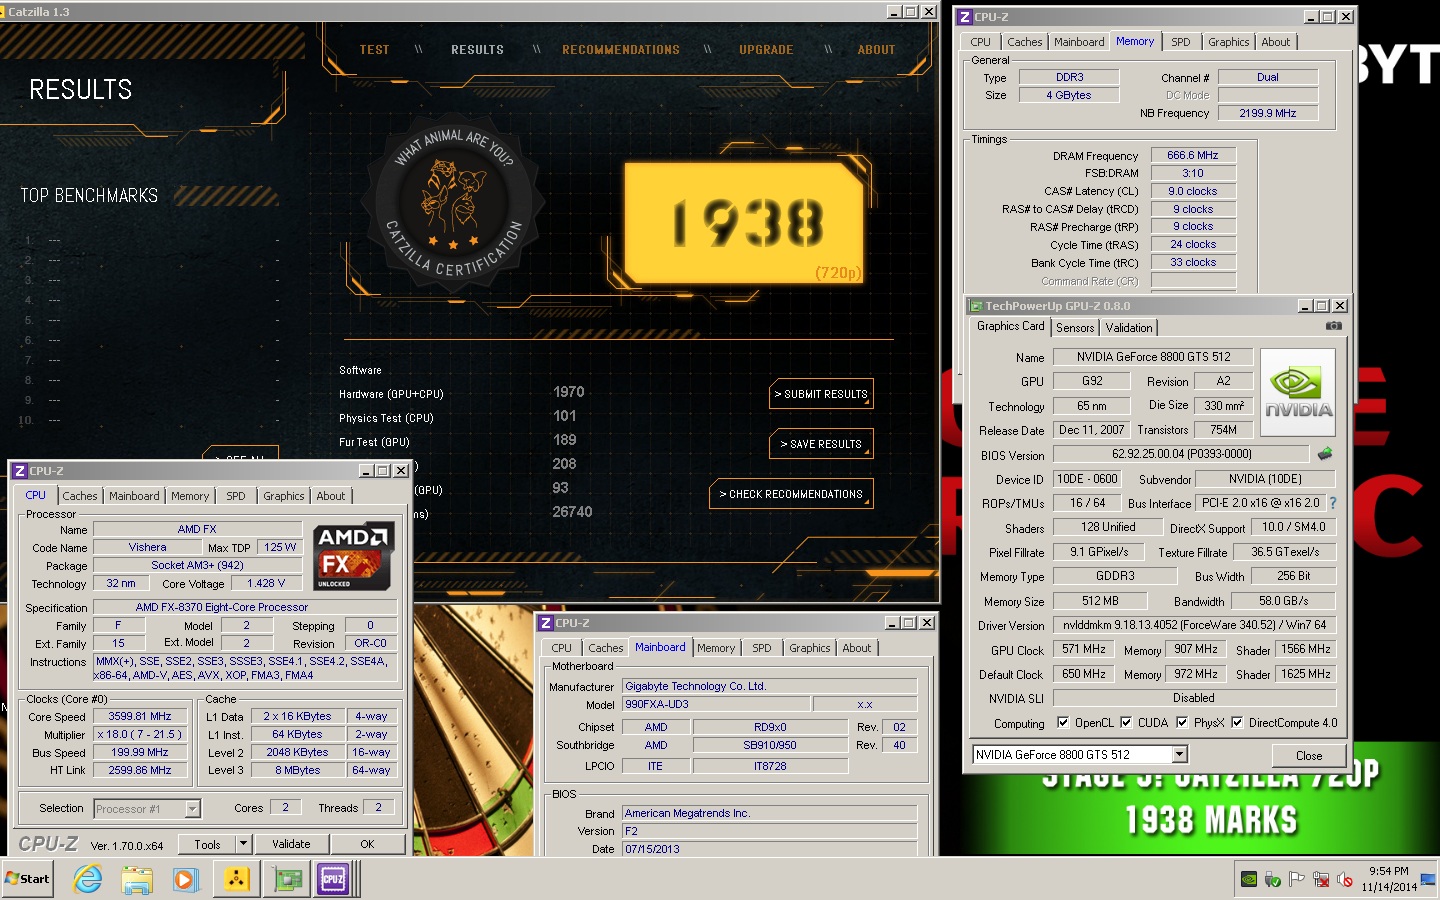This screenshot has width=1440, height=900.
Task: Click the SAVE RESULTS button
Action: (821, 444)
